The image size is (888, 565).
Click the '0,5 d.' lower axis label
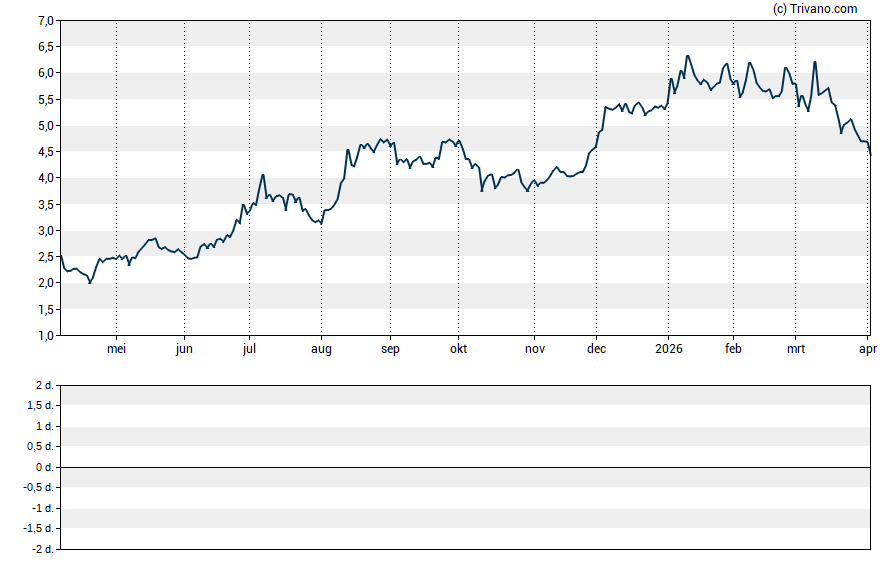click(x=40, y=447)
